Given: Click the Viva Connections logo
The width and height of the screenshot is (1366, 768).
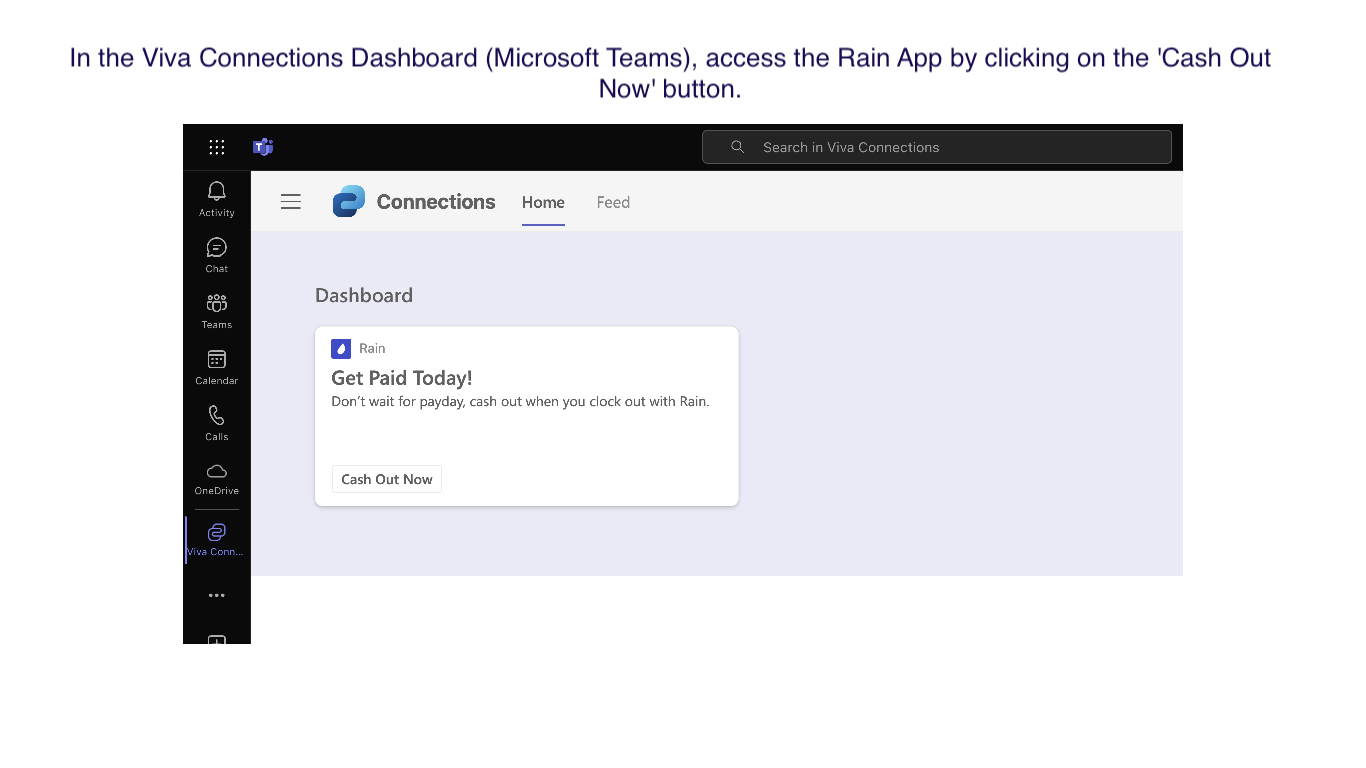Looking at the screenshot, I should click(349, 201).
